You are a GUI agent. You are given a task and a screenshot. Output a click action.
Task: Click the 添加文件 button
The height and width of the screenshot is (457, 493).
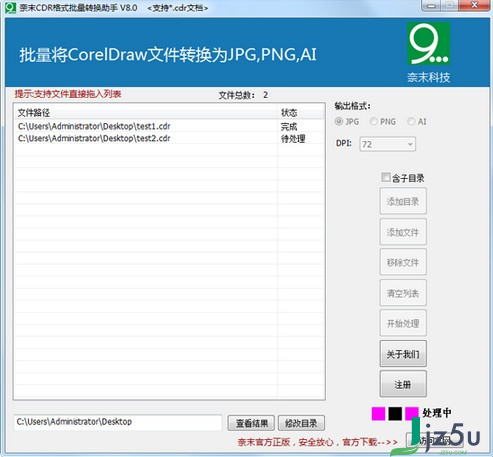pyautogui.click(x=403, y=232)
